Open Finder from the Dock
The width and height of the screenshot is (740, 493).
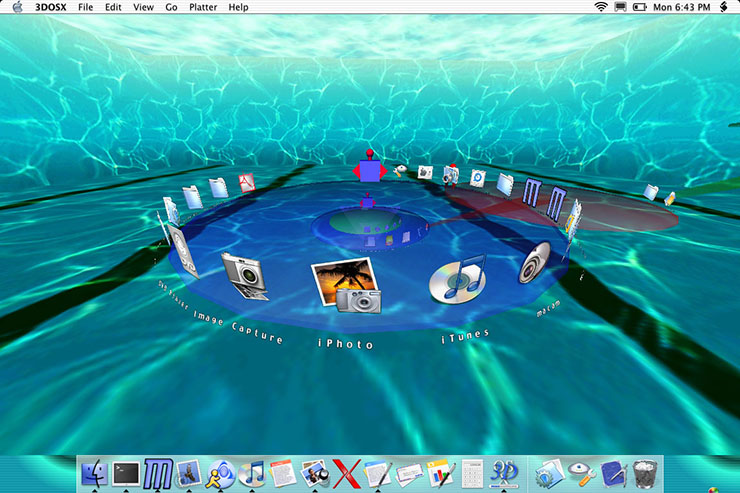[x=95, y=474]
